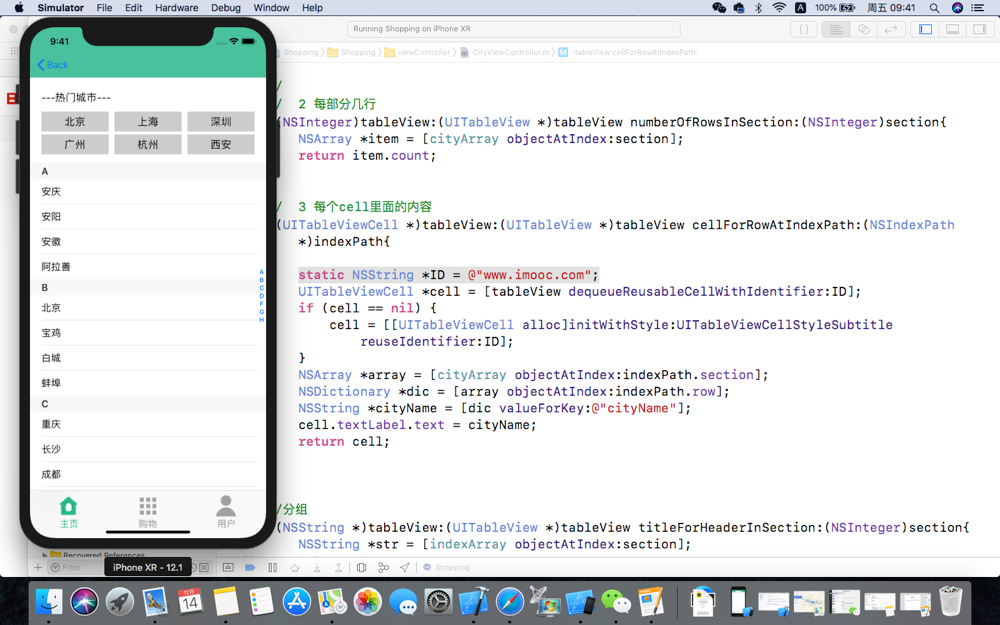Hide the debug area via bar icon
Viewport: 1000px width, 625px height.
coord(228,567)
